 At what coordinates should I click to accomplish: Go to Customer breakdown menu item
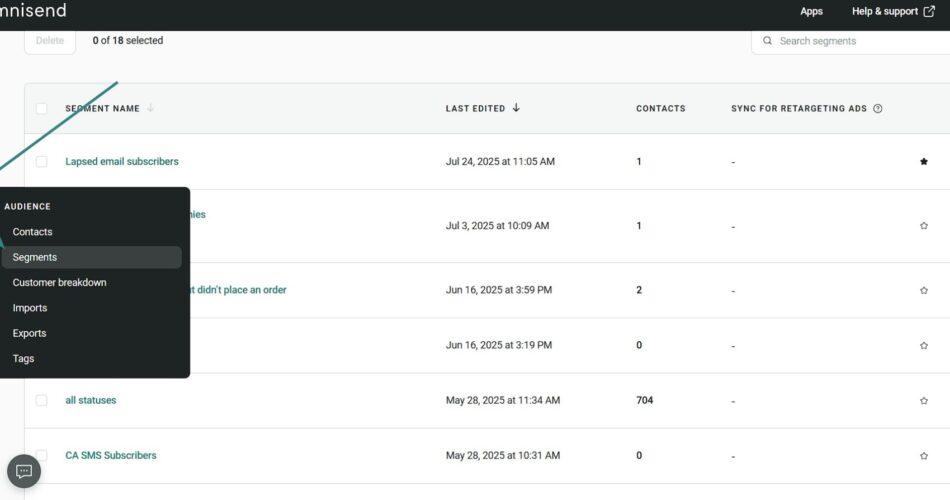pos(59,283)
